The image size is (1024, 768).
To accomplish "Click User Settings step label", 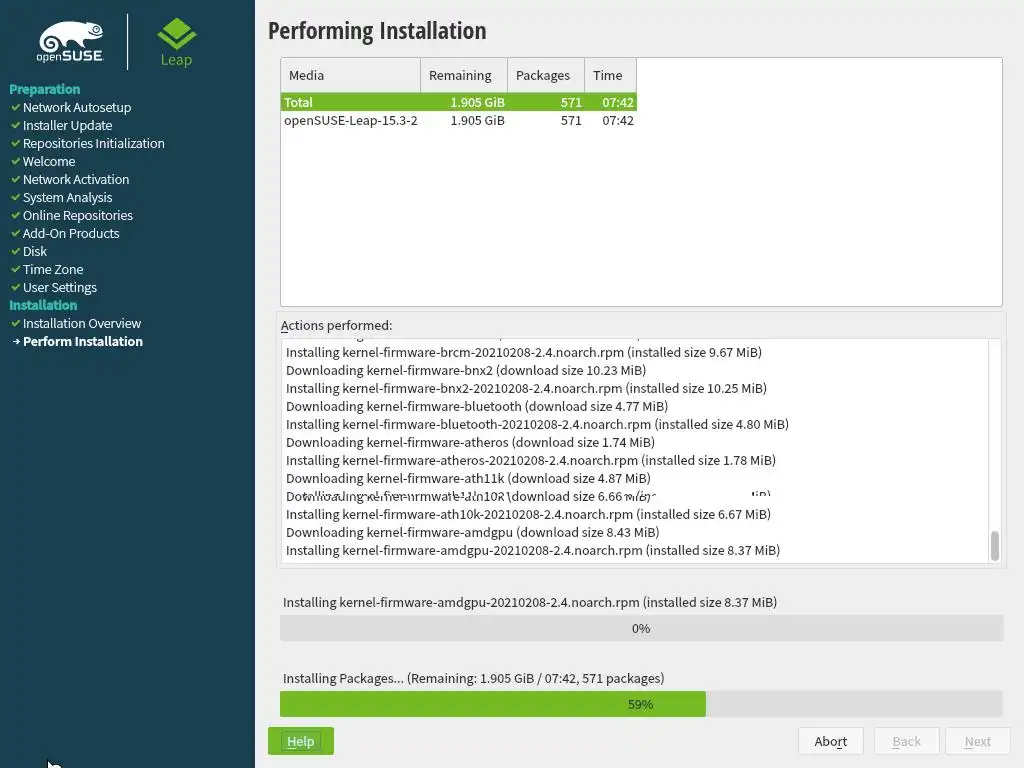I will (59, 287).
